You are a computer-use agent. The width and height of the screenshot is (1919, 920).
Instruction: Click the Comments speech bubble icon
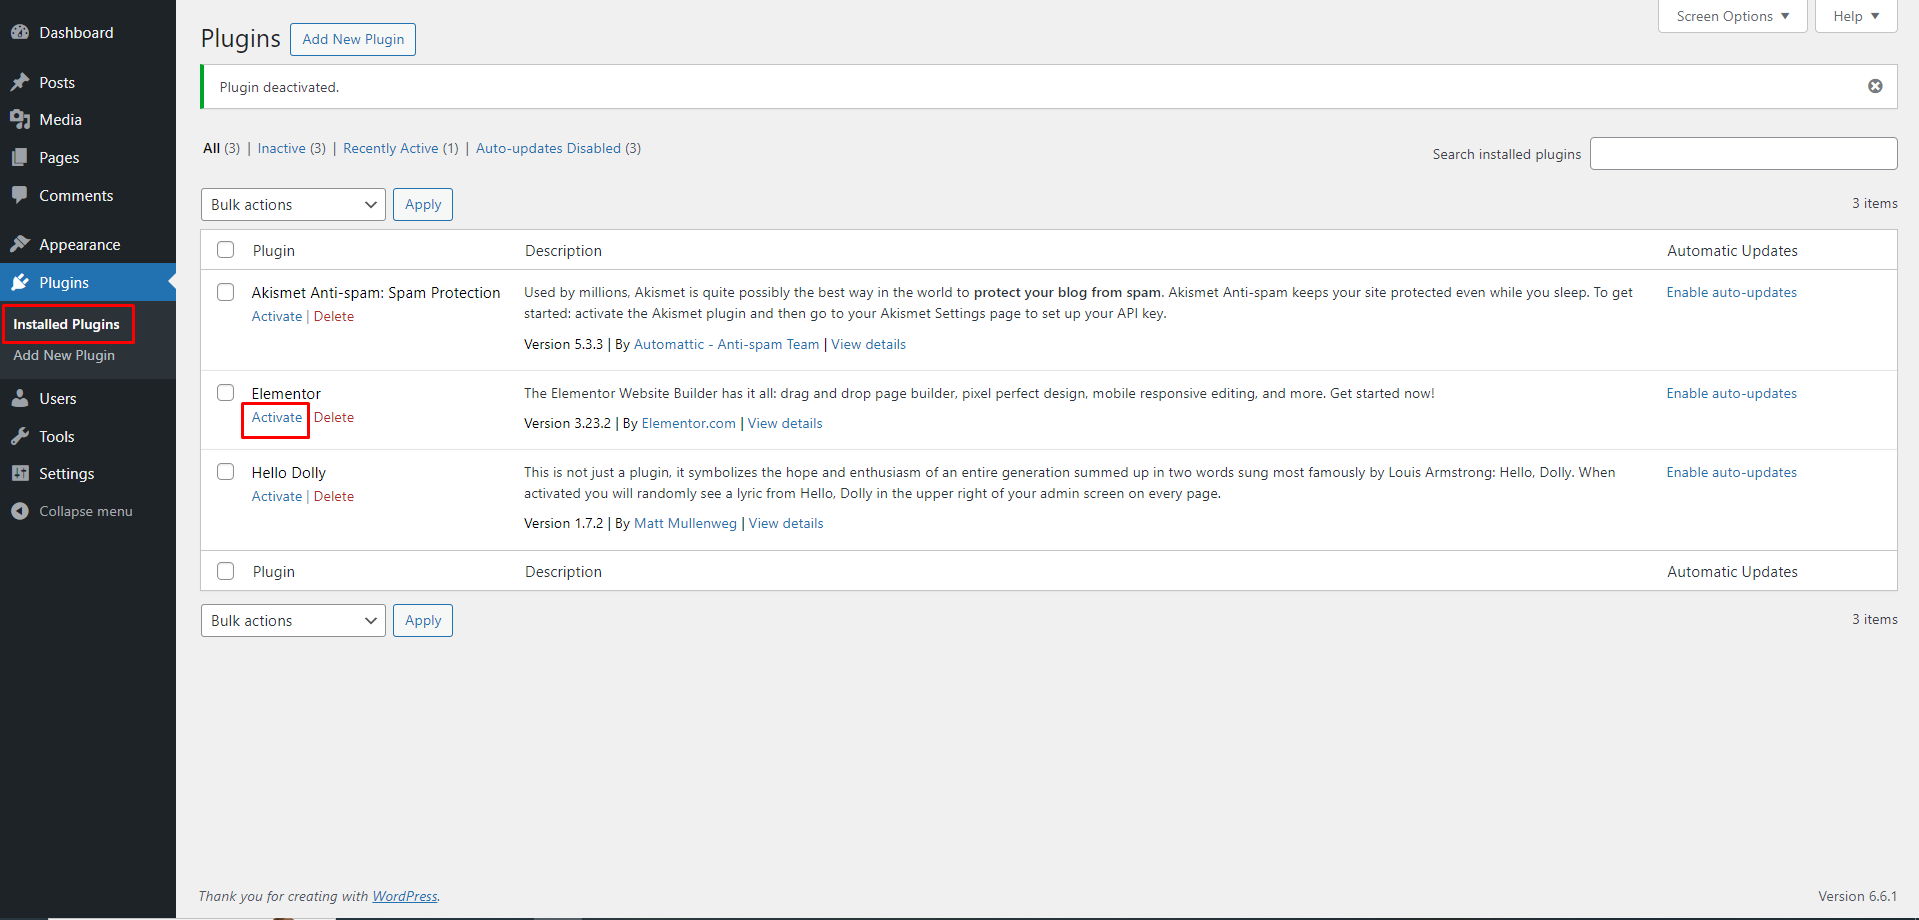coord(20,195)
